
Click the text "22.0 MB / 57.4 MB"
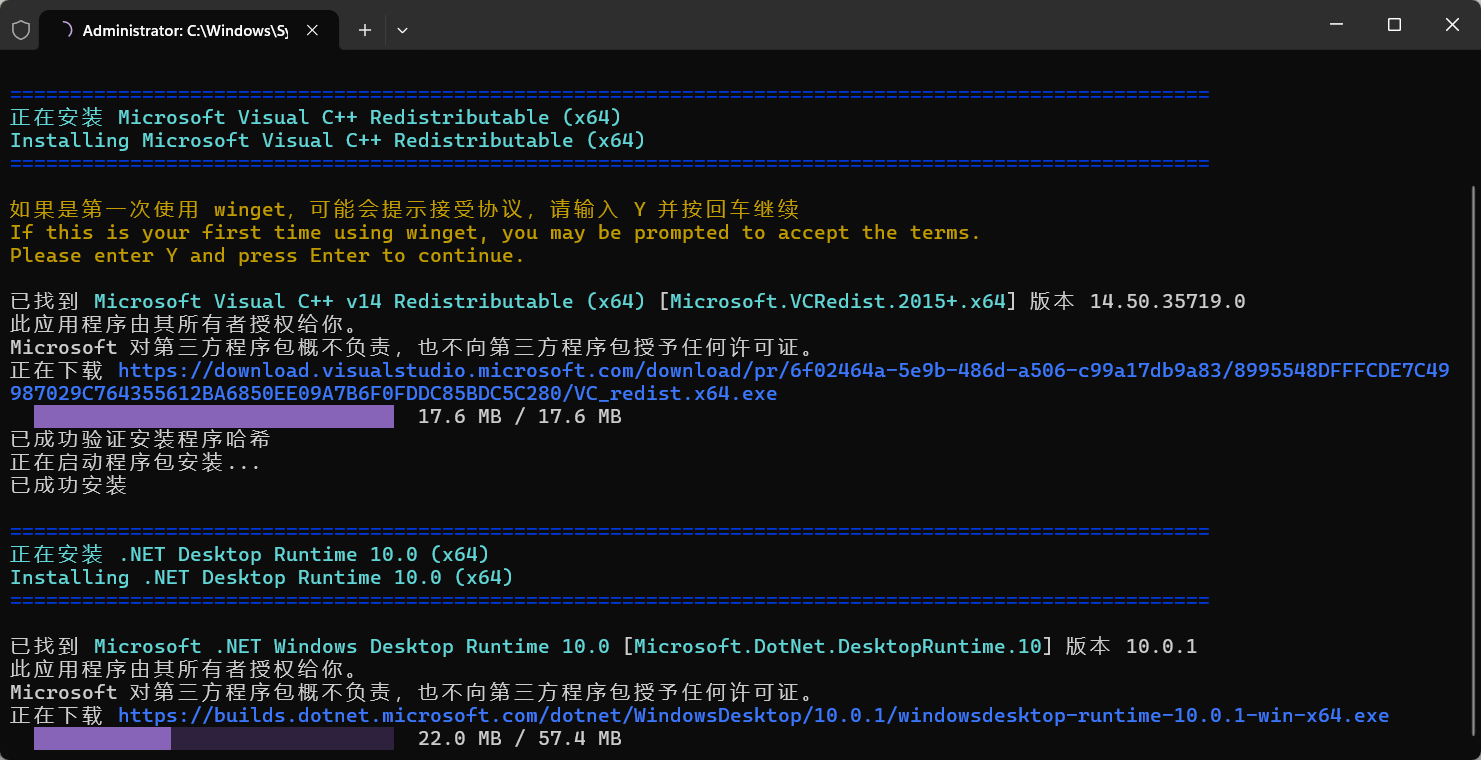[520, 739]
